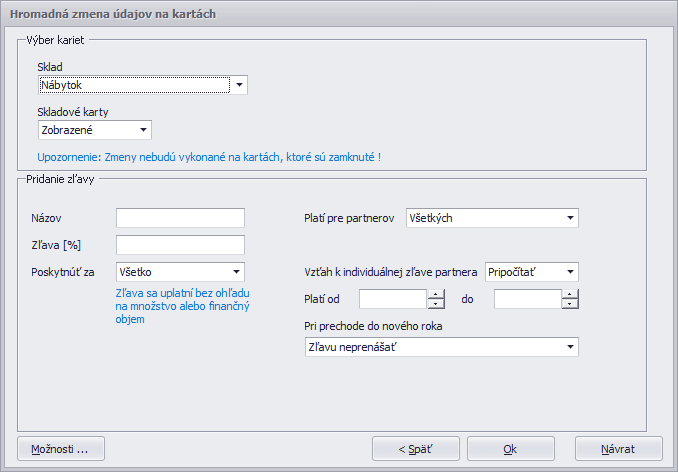The height and width of the screenshot is (472, 678).
Task: Click the blue Upozornenie warning text
Action: [x=209, y=157]
